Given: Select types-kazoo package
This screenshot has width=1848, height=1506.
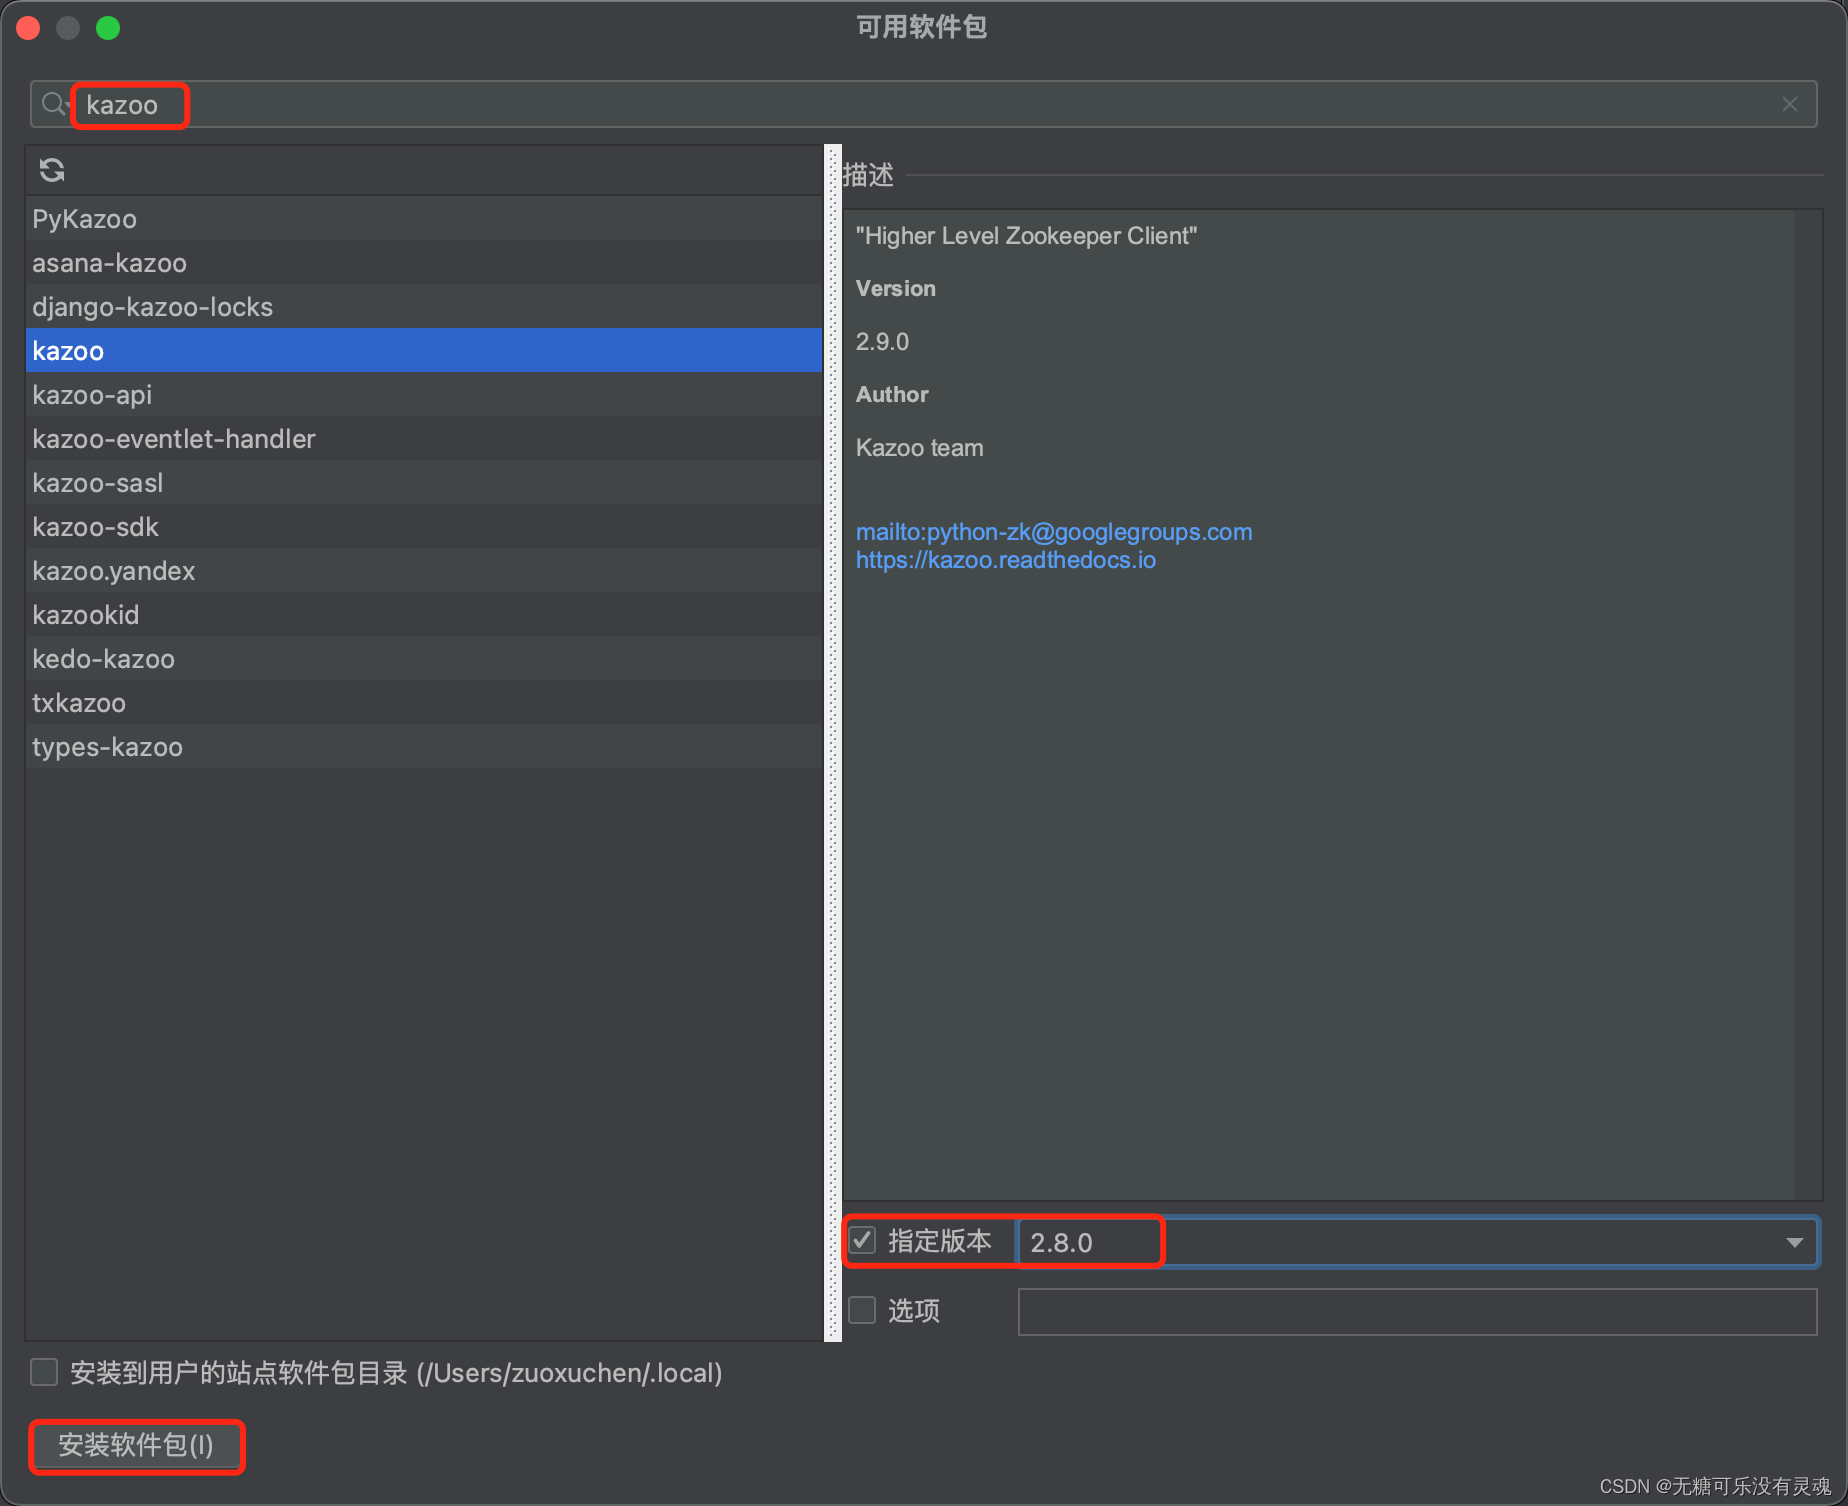Looking at the screenshot, I should click(424, 746).
